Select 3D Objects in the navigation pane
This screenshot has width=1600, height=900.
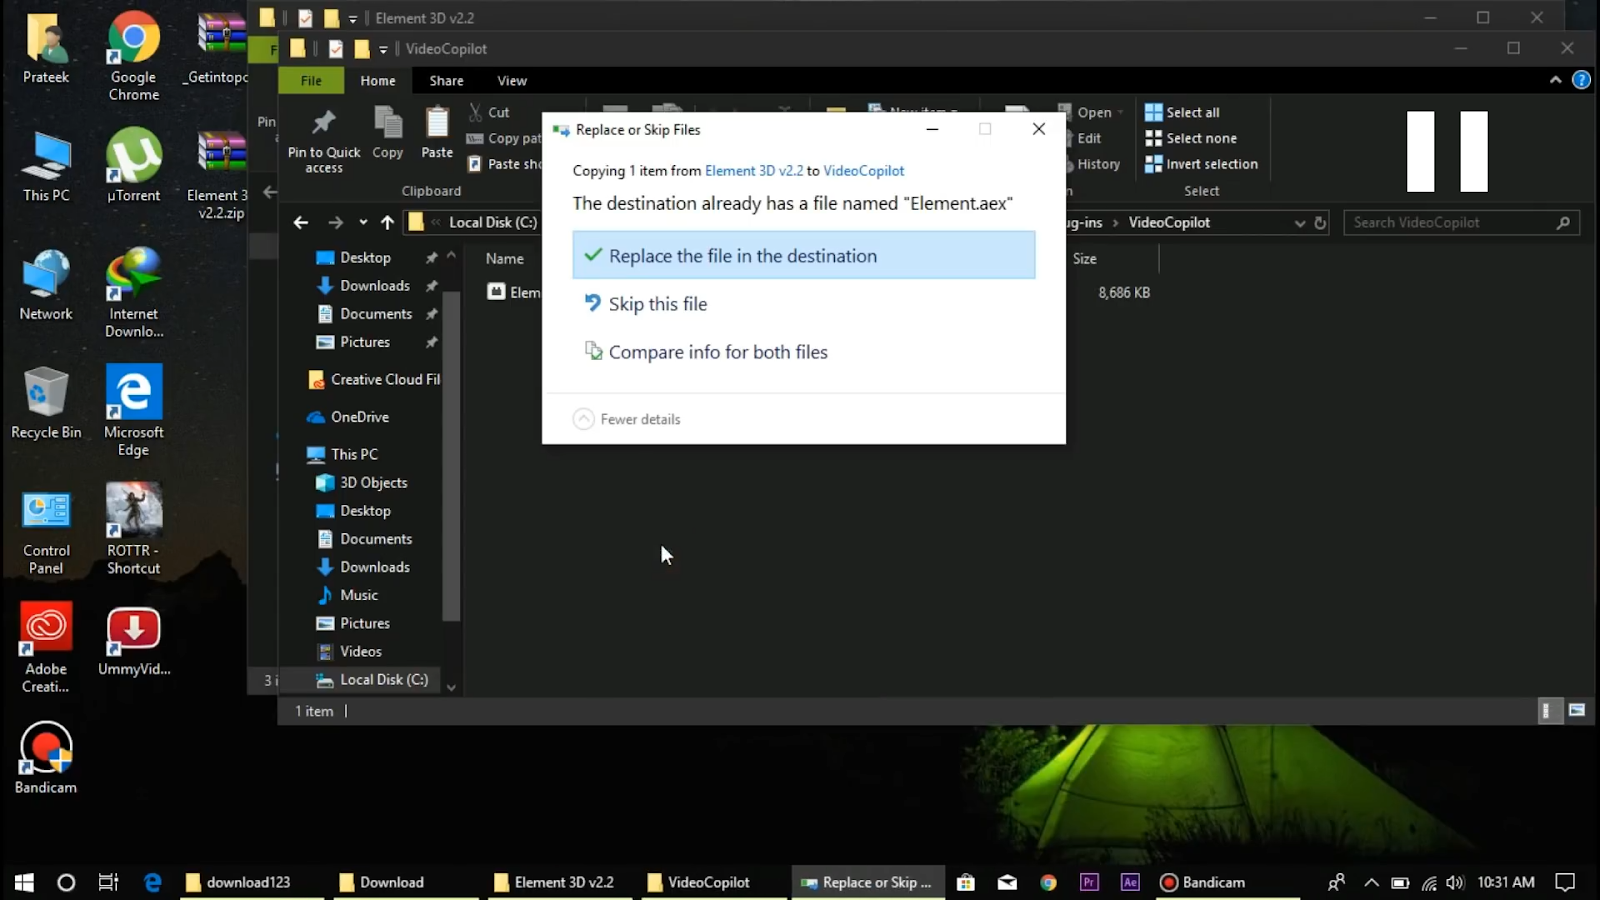coord(362,482)
